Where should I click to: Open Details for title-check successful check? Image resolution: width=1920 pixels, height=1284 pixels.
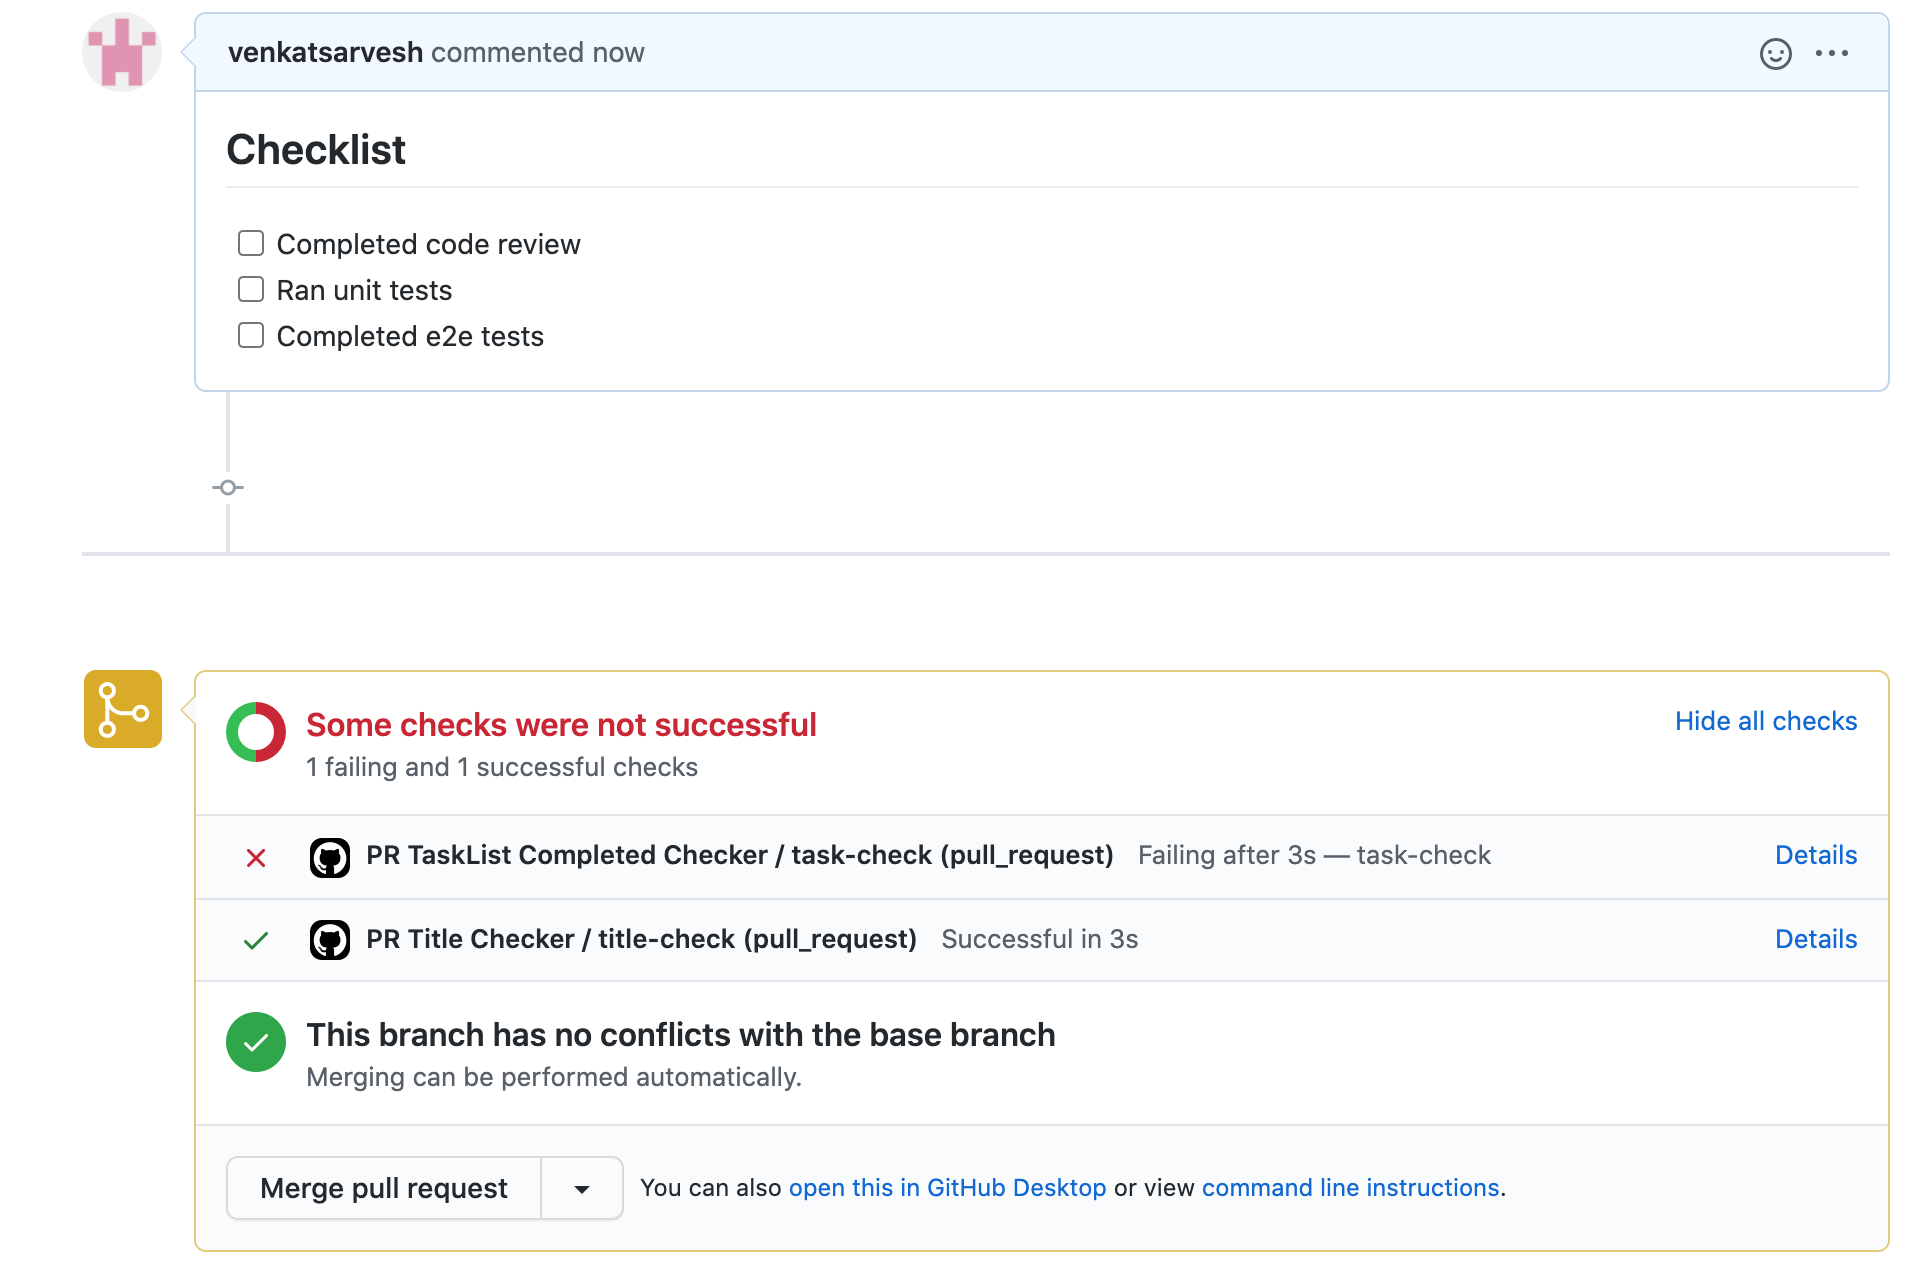point(1815,939)
